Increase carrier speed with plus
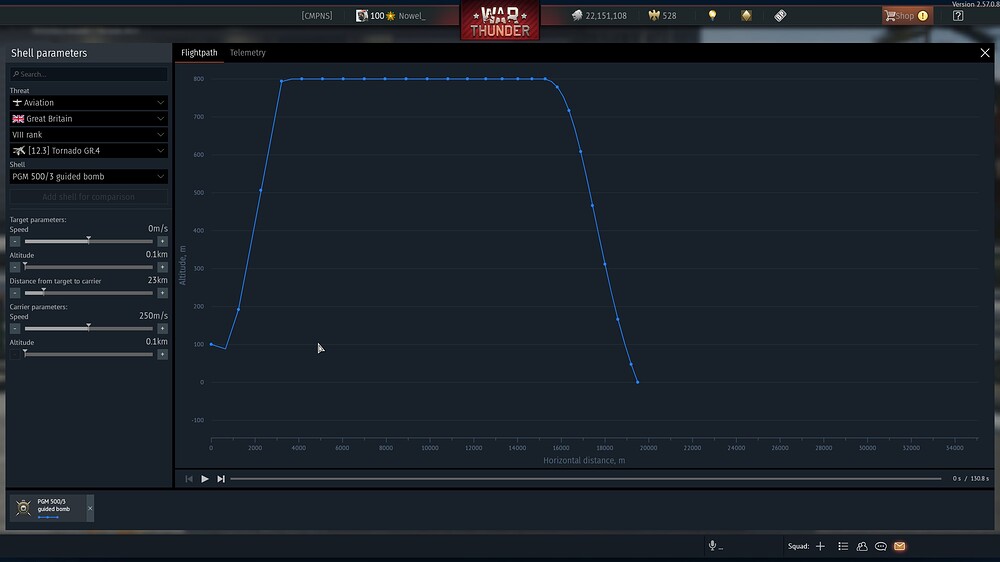 (163, 329)
